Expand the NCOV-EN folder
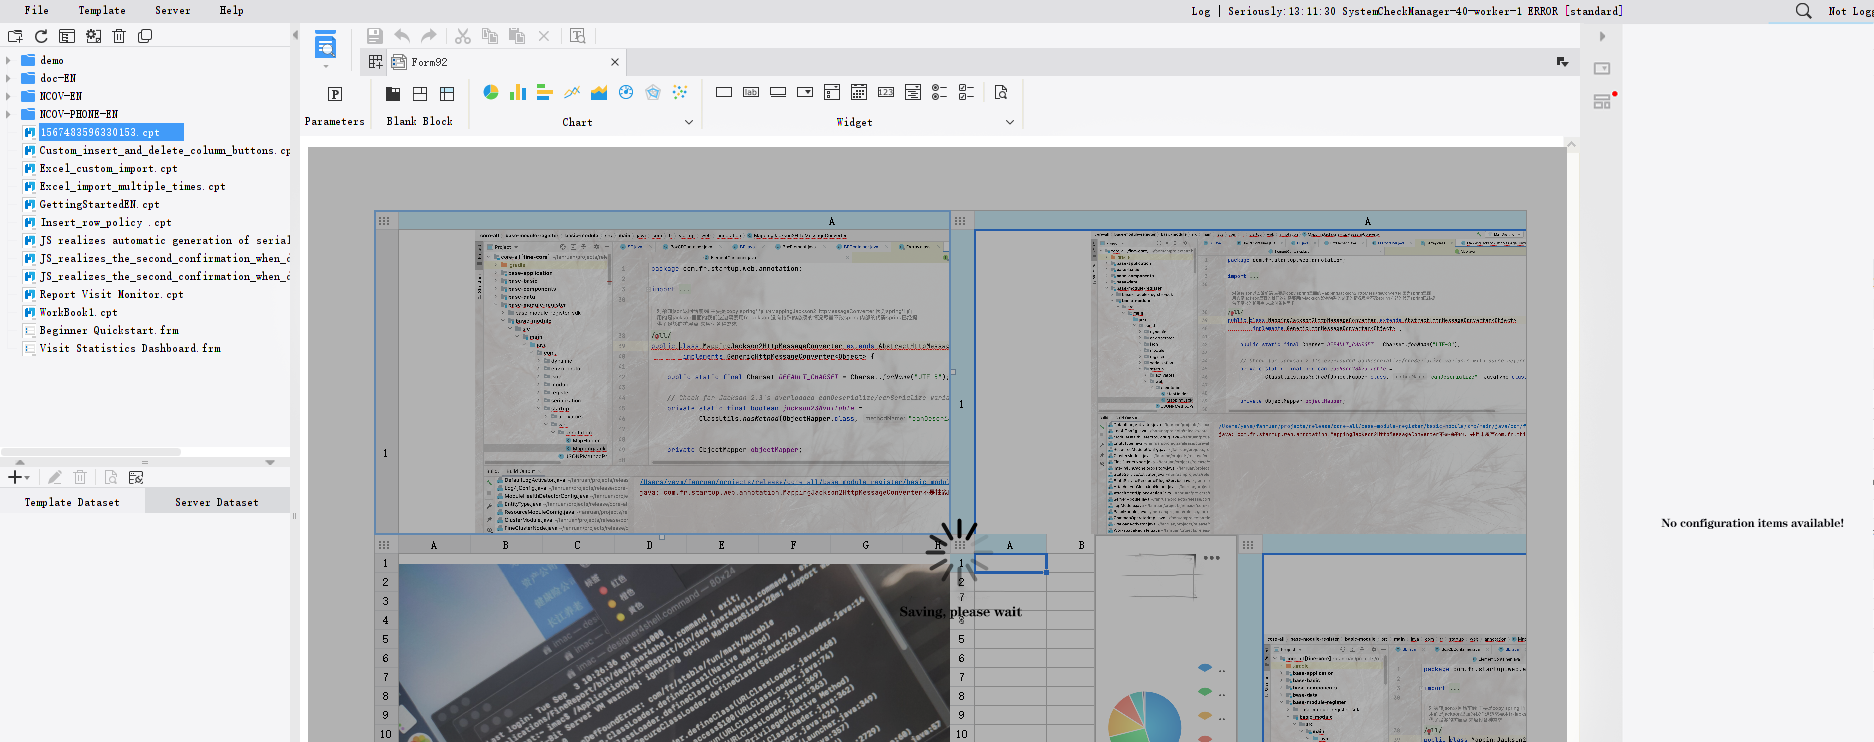 (9, 96)
